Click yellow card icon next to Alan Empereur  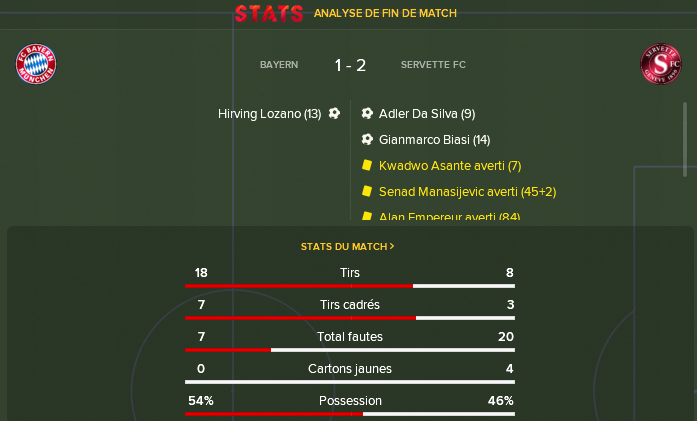click(x=367, y=216)
